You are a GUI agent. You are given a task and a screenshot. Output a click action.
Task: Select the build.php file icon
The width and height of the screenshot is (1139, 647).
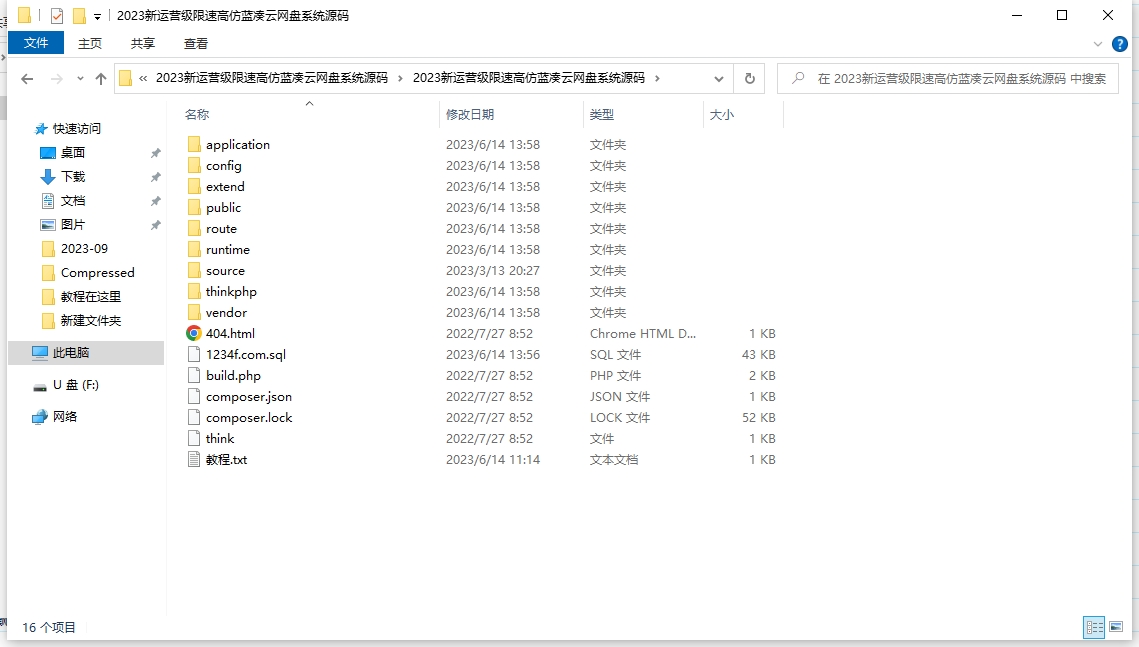[x=194, y=375]
